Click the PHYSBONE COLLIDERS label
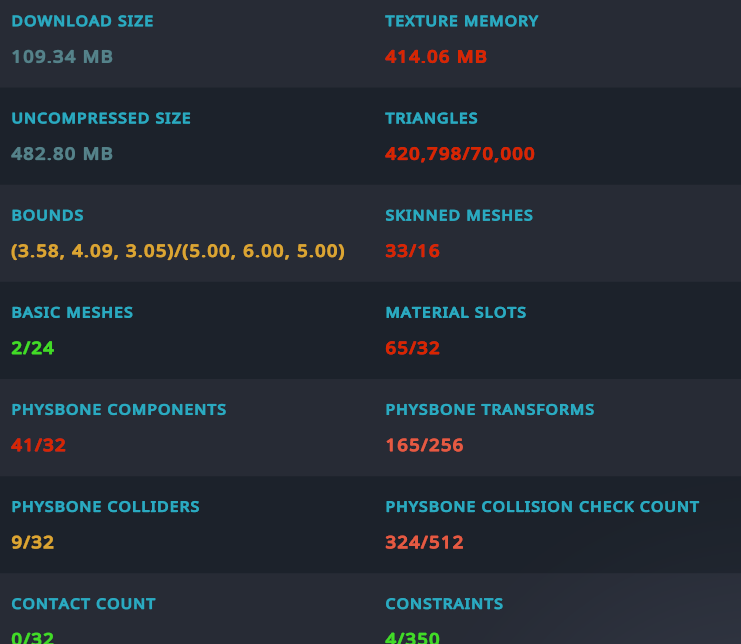The image size is (741, 644). click(105, 507)
